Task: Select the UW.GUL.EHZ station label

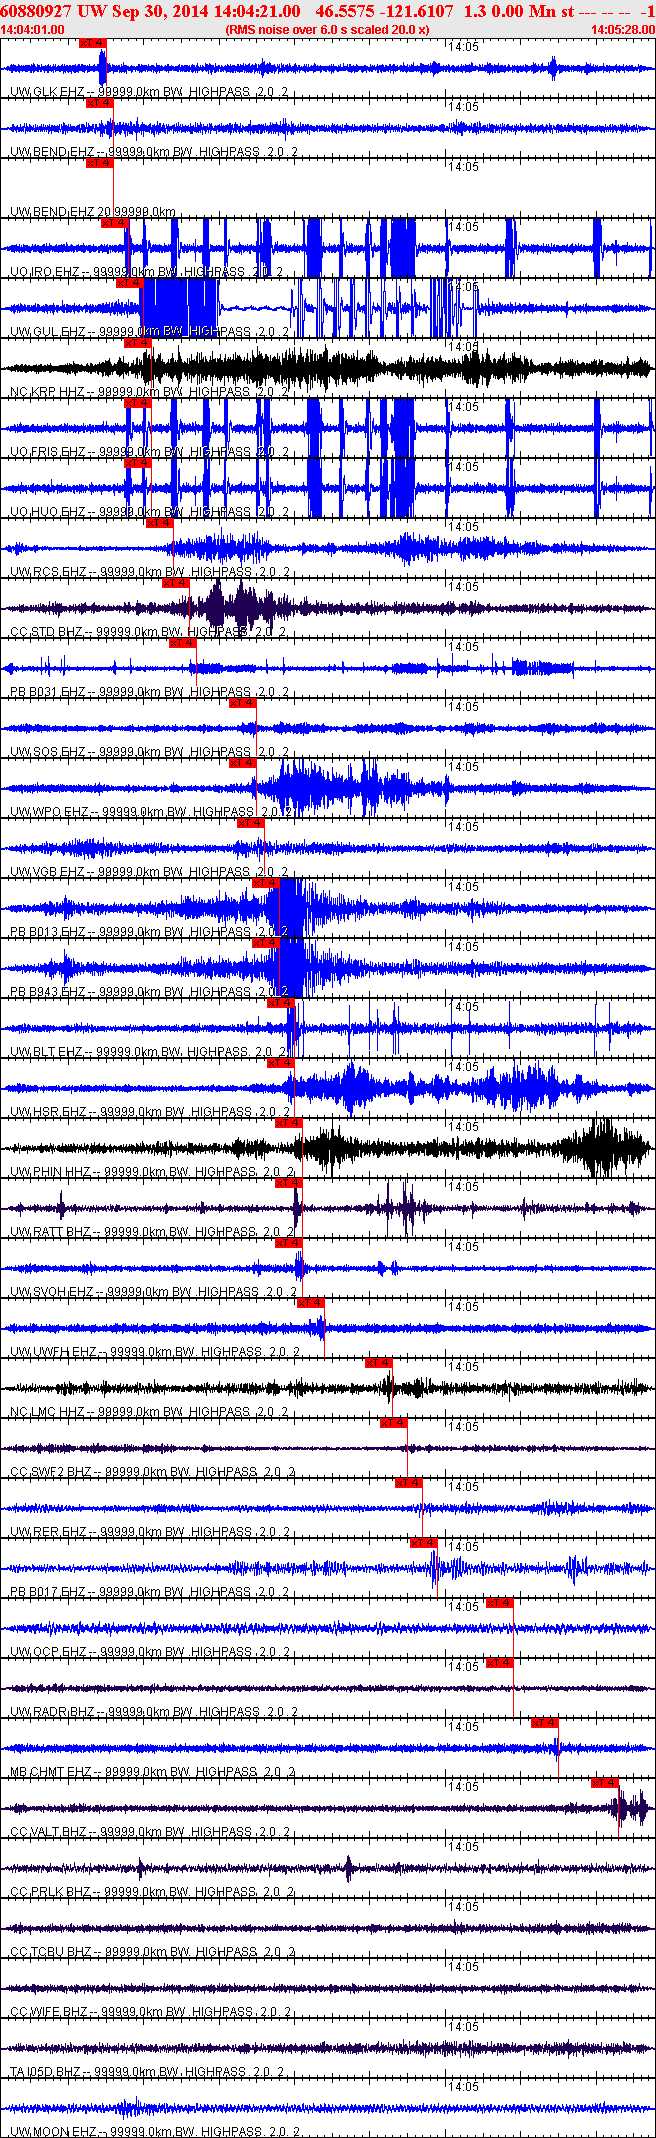Action: coord(149,332)
